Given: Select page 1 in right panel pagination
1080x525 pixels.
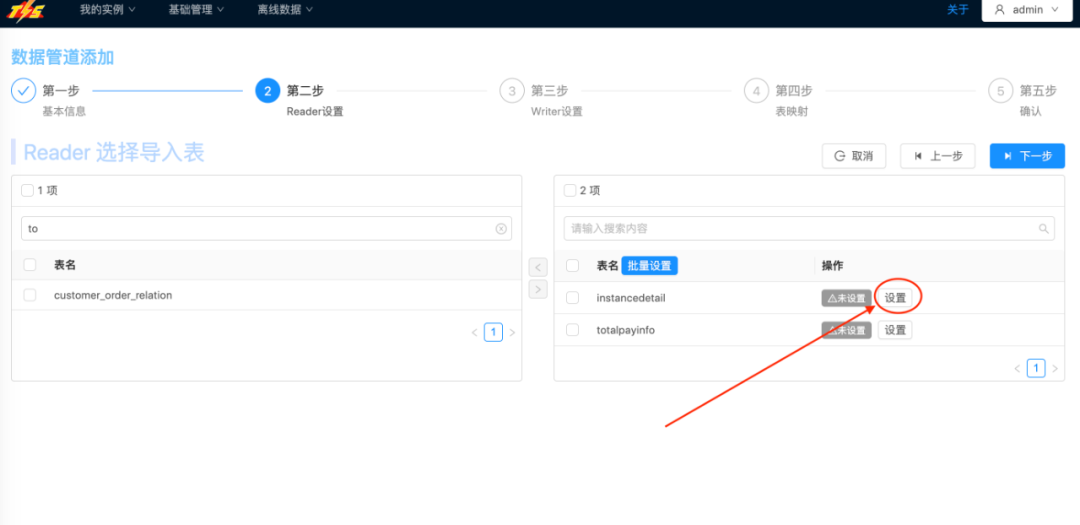Looking at the screenshot, I should click(x=1036, y=369).
